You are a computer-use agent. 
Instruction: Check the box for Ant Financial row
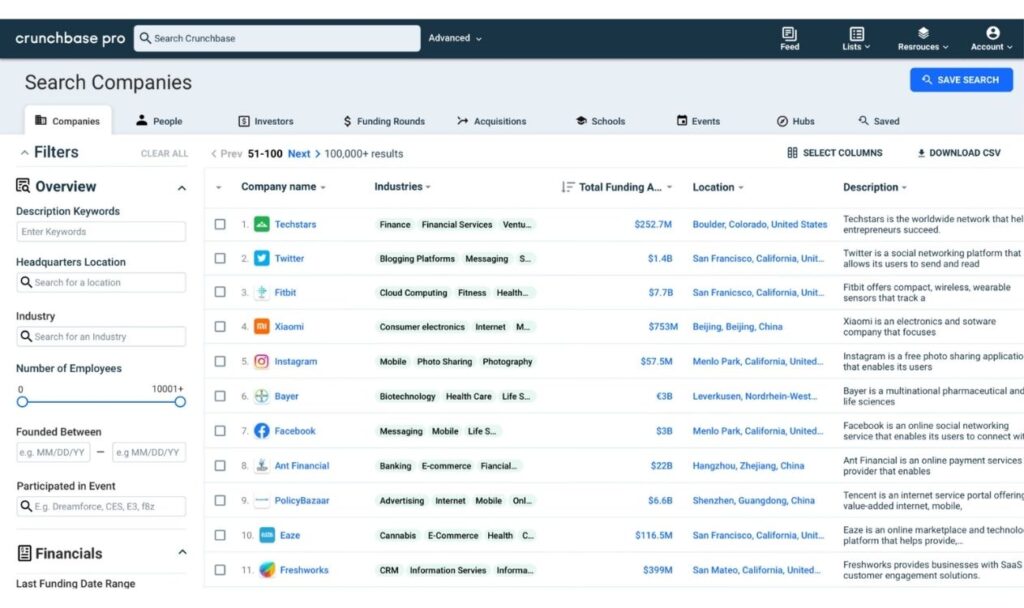coord(220,466)
